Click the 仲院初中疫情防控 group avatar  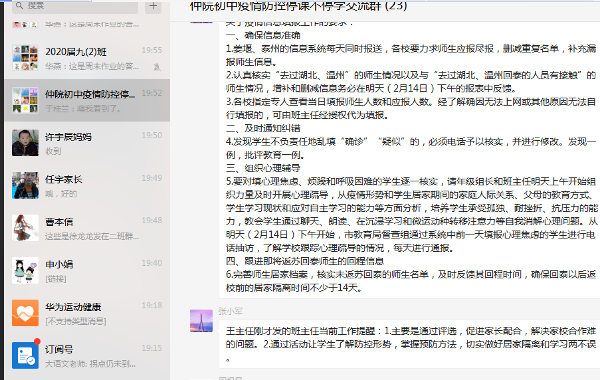(25, 100)
